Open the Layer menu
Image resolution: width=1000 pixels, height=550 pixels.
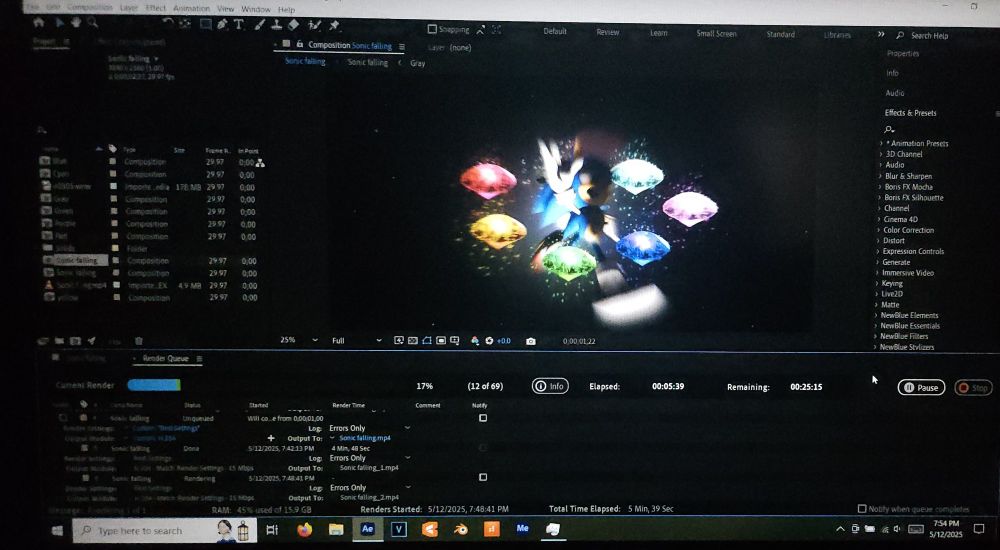(x=128, y=8)
